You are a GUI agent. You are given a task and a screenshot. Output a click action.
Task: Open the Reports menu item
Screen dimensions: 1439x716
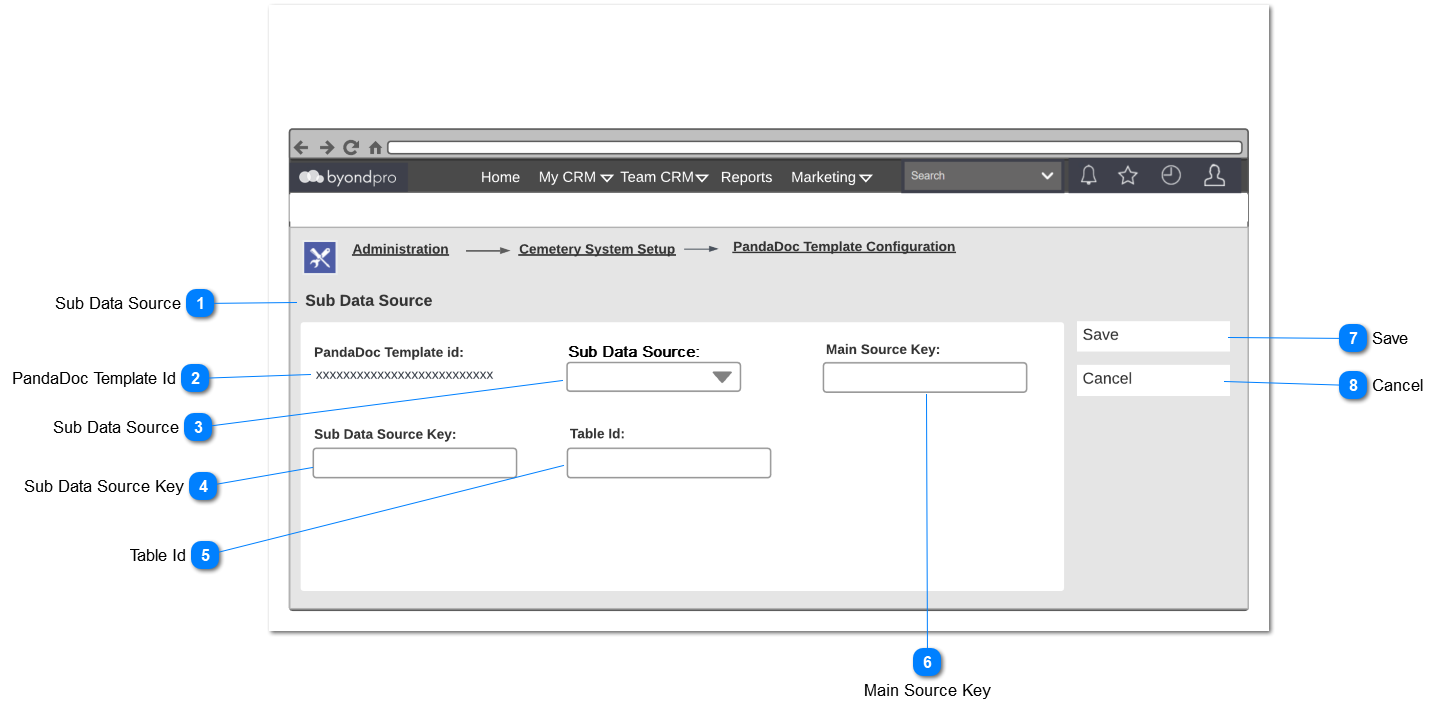(x=746, y=177)
